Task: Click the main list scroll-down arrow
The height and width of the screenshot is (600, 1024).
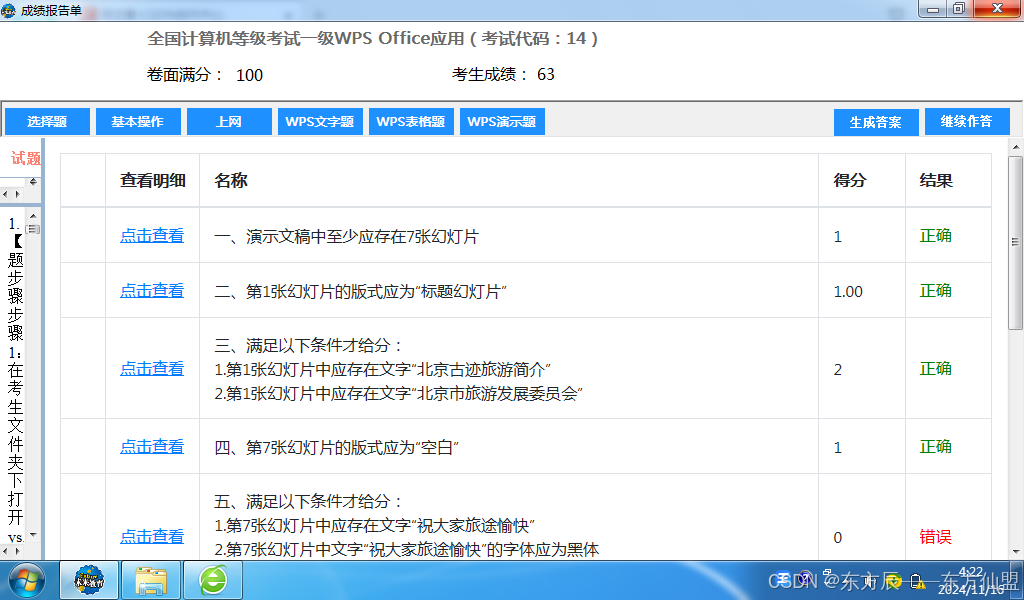Action: tap(1015, 552)
